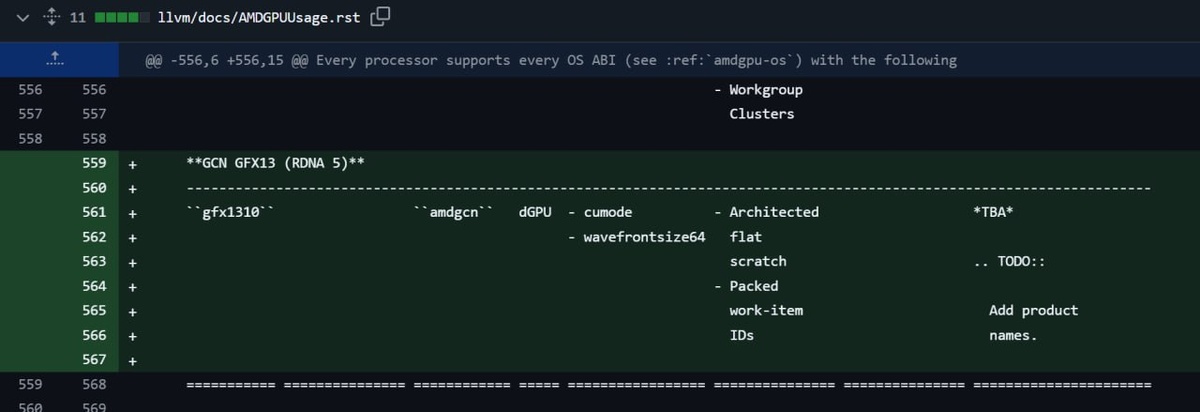
Task: Select added line number 561
Action: tap(94, 212)
